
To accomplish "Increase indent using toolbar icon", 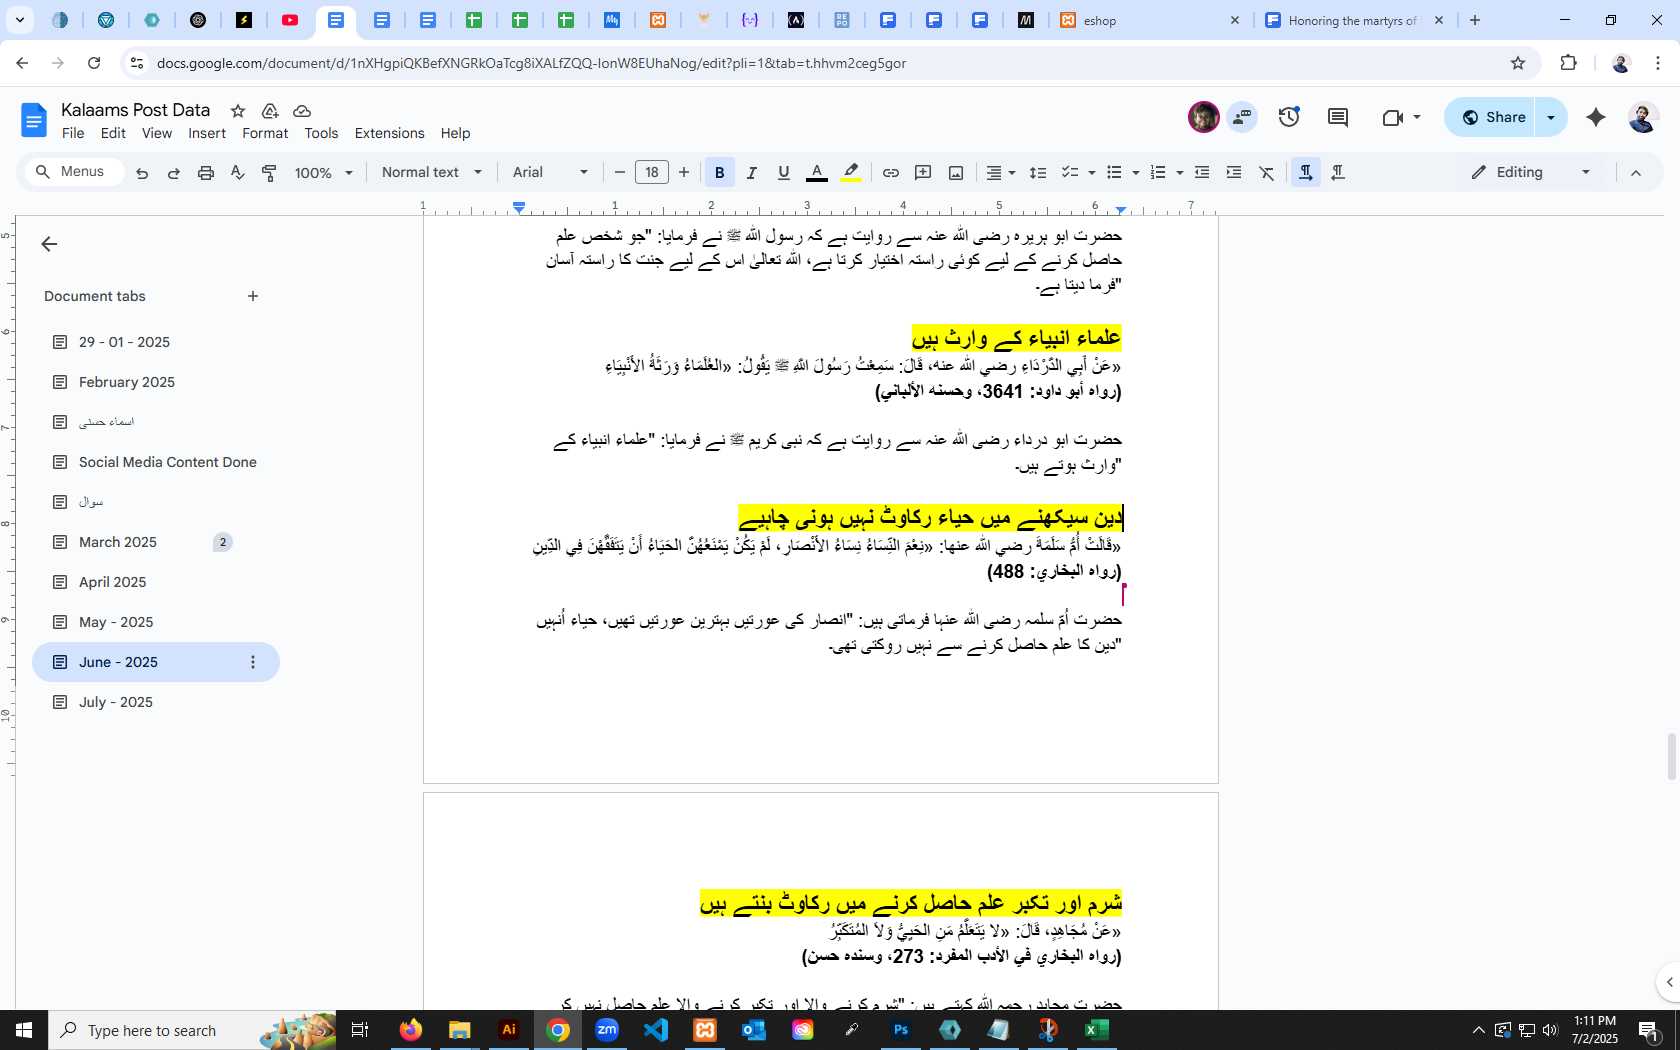I will click(x=1234, y=173).
